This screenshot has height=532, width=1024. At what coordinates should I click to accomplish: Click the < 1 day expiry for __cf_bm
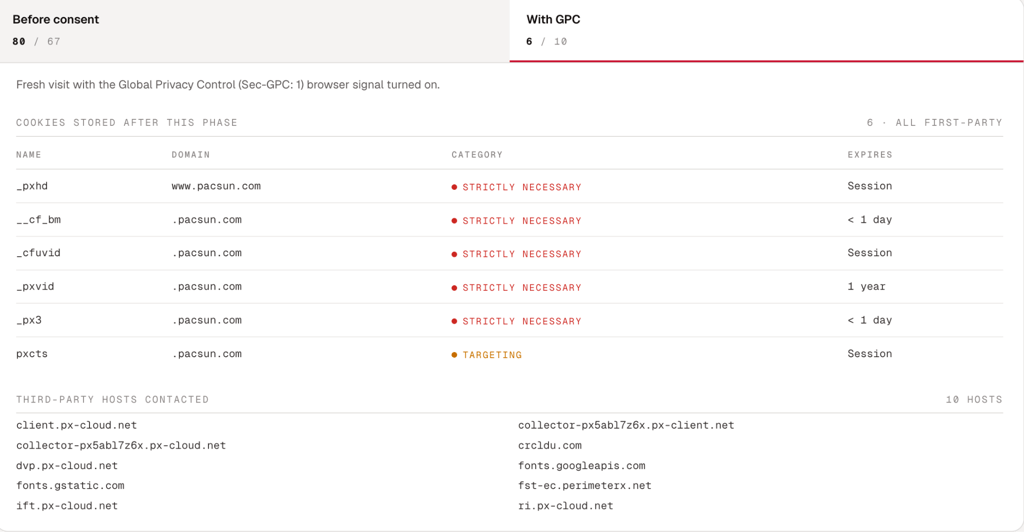tap(870, 220)
